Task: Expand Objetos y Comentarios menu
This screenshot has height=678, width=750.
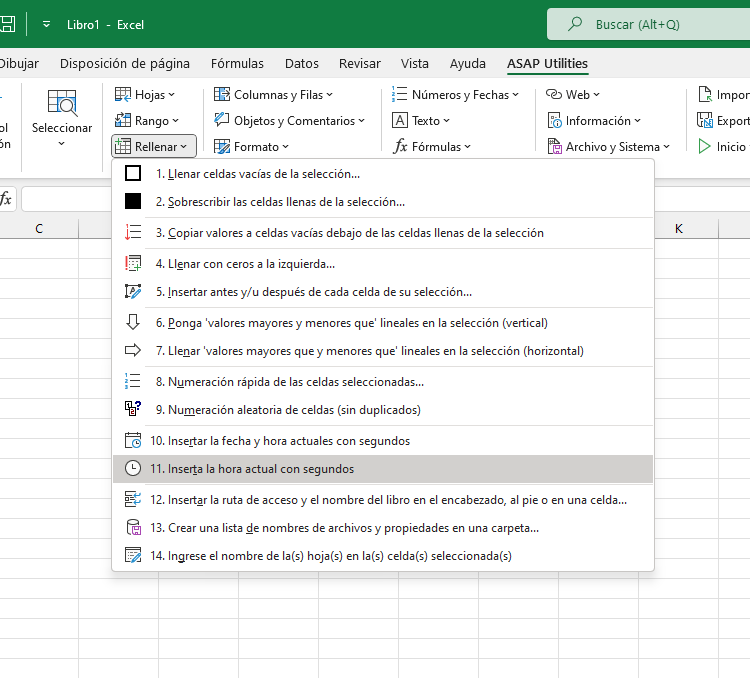Action: click(x=289, y=121)
